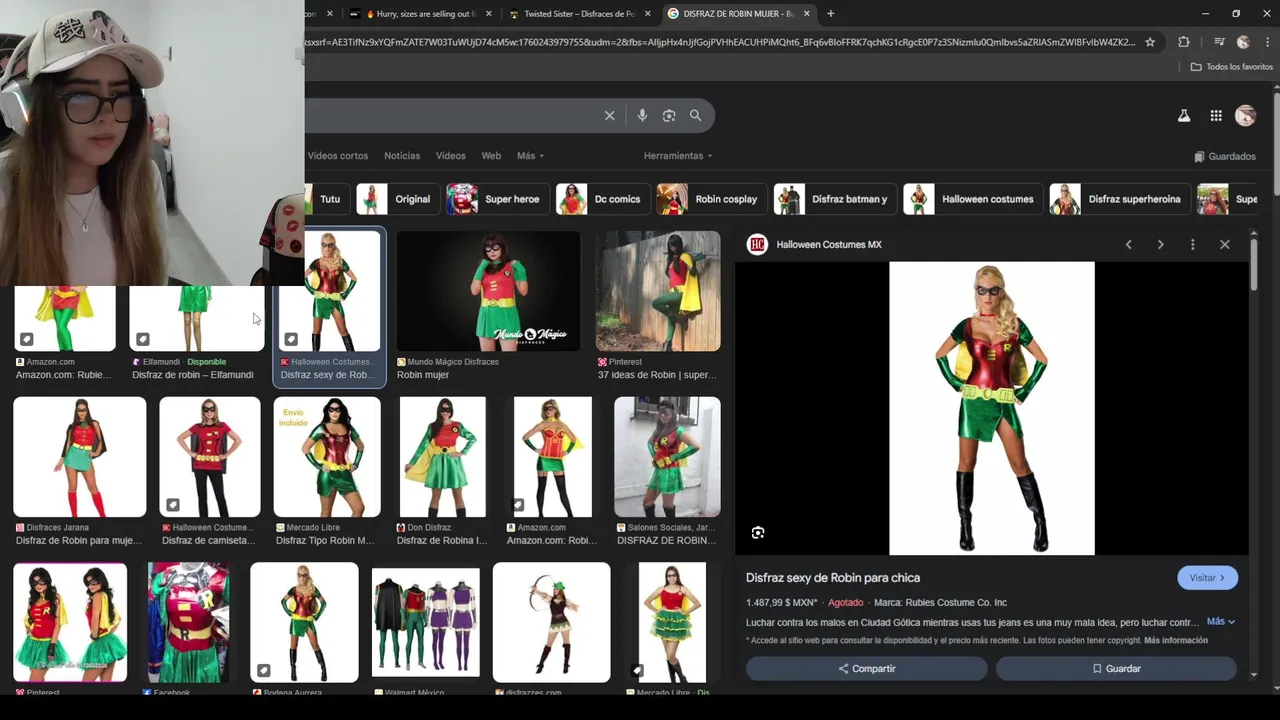The height and width of the screenshot is (720, 1280).
Task: Open Chrome profile avatar in toolbar
Action: 1243,42
